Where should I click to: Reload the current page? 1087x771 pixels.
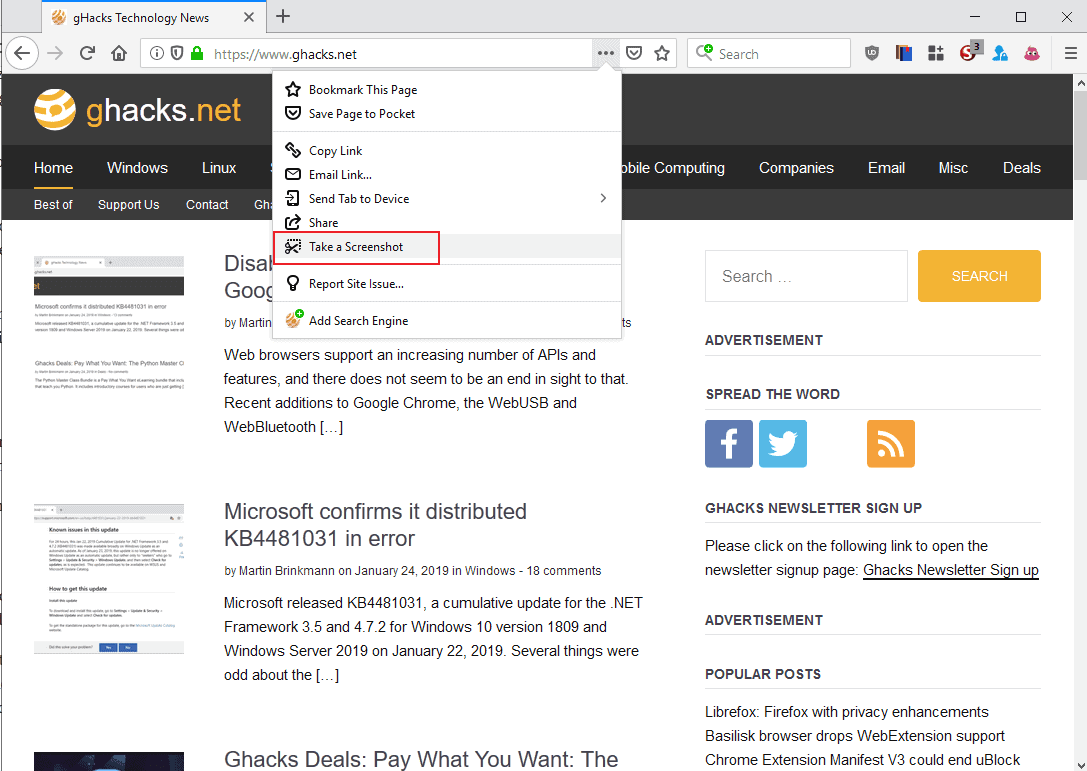tap(87, 53)
